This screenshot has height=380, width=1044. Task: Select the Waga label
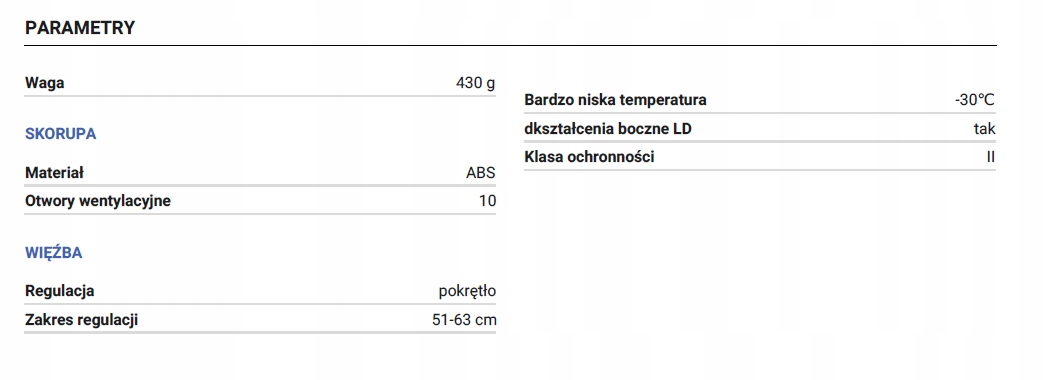45,83
